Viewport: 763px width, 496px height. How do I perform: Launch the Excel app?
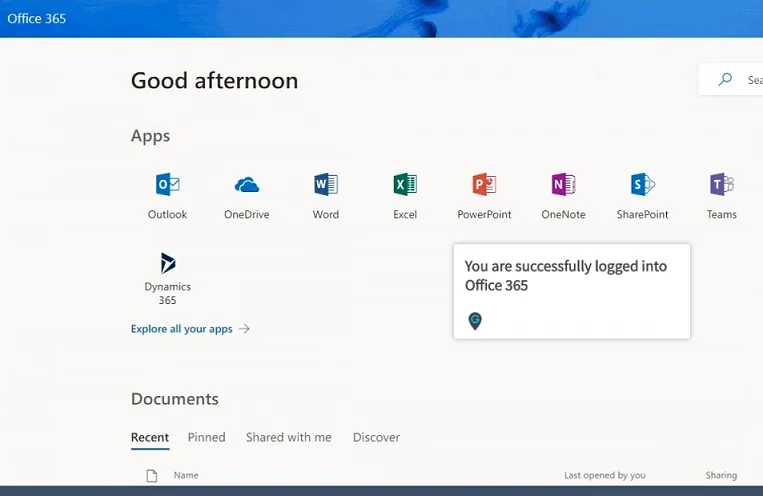pyautogui.click(x=405, y=196)
